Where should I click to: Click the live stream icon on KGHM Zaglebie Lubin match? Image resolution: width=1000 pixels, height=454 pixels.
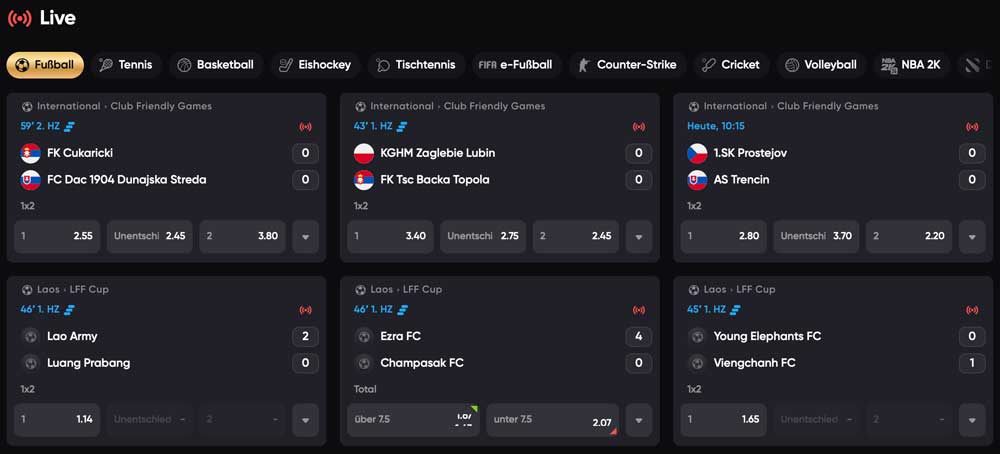638,127
